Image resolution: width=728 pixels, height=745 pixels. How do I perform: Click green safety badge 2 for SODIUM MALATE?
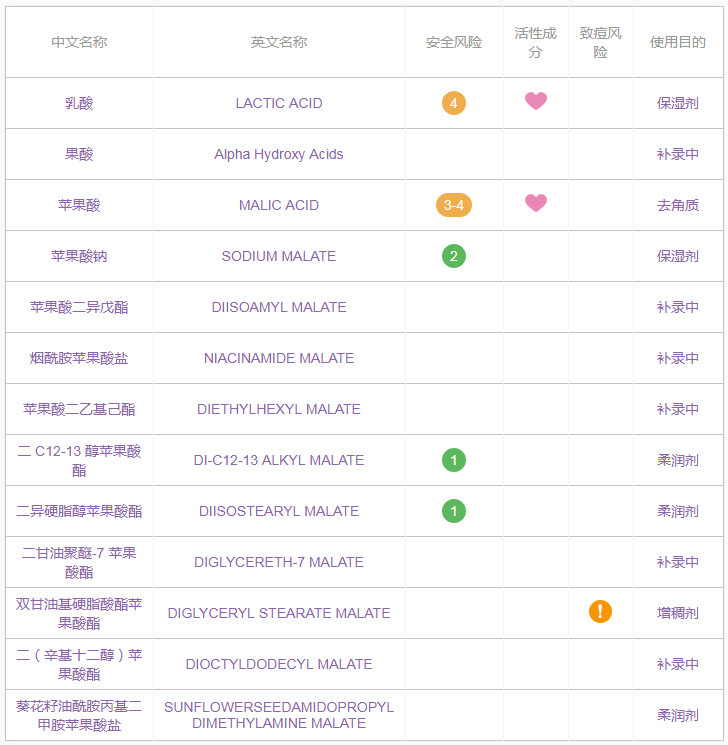click(454, 256)
